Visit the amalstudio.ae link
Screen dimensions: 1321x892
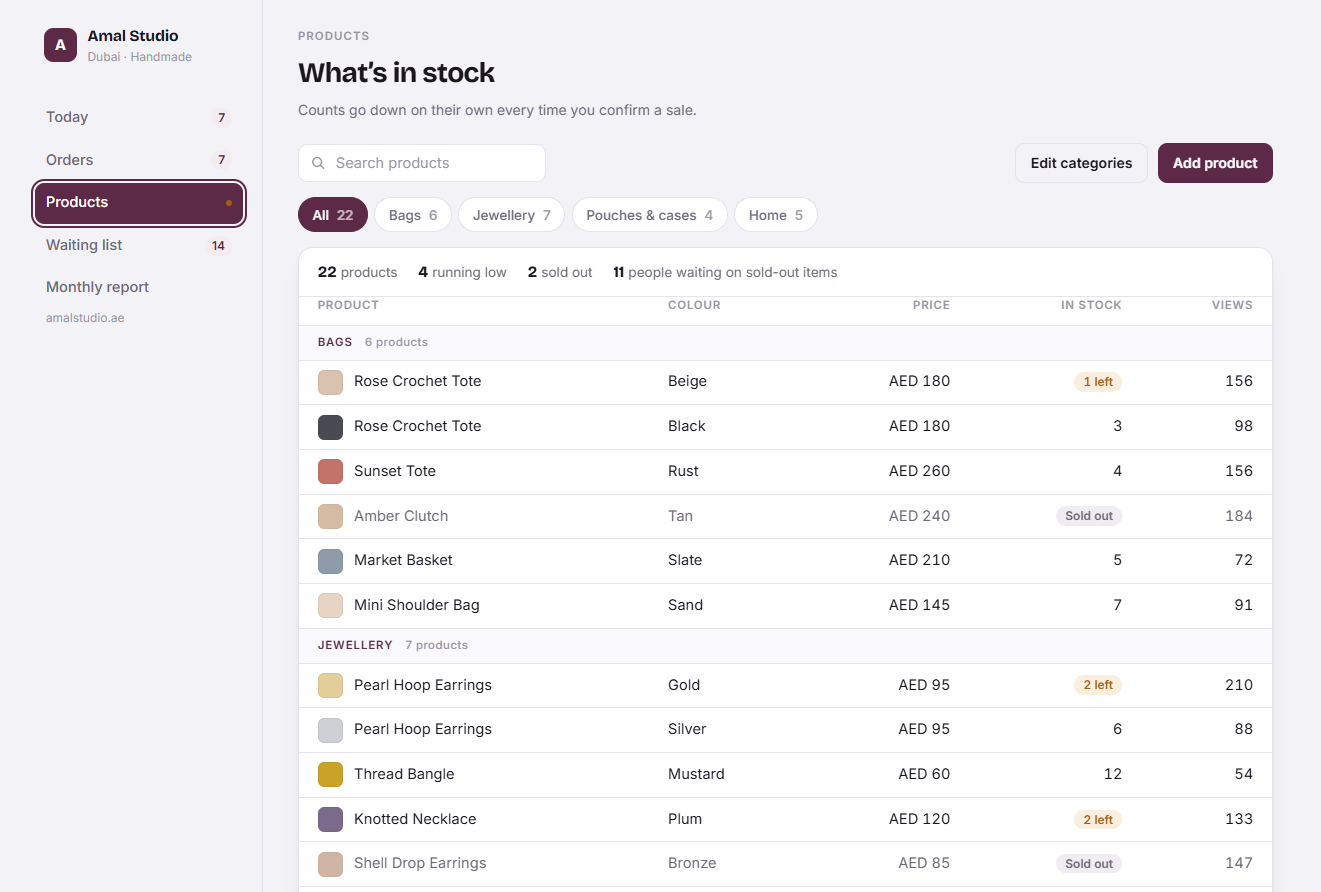[x=85, y=318]
